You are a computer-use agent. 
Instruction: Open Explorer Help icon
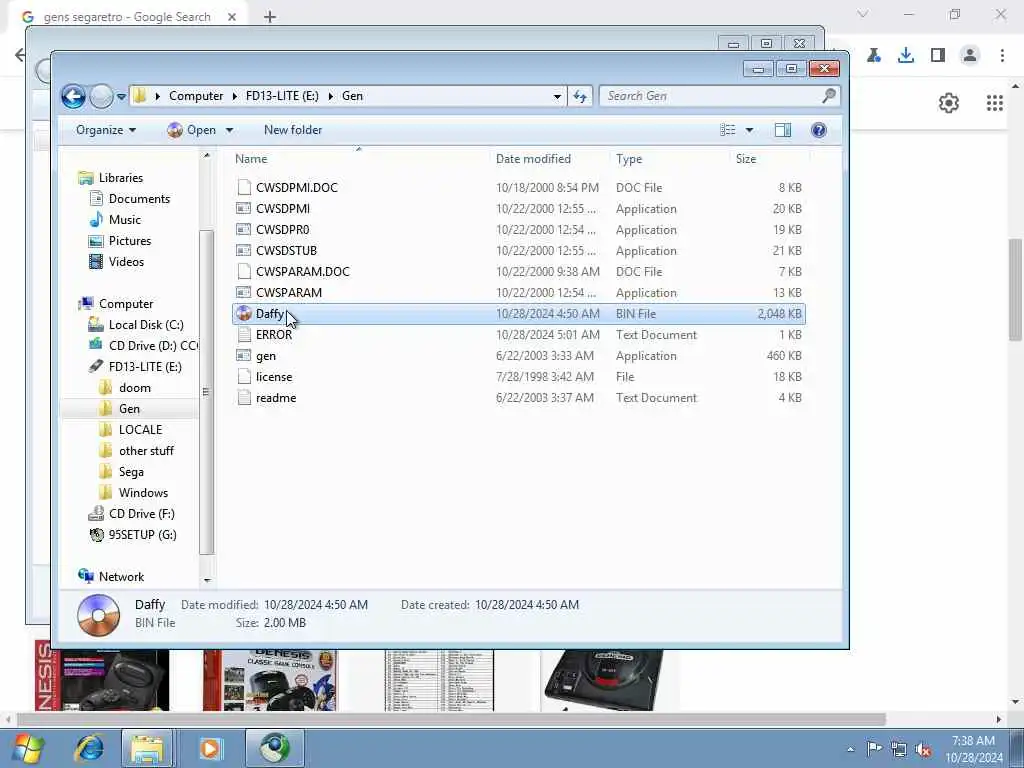(818, 130)
